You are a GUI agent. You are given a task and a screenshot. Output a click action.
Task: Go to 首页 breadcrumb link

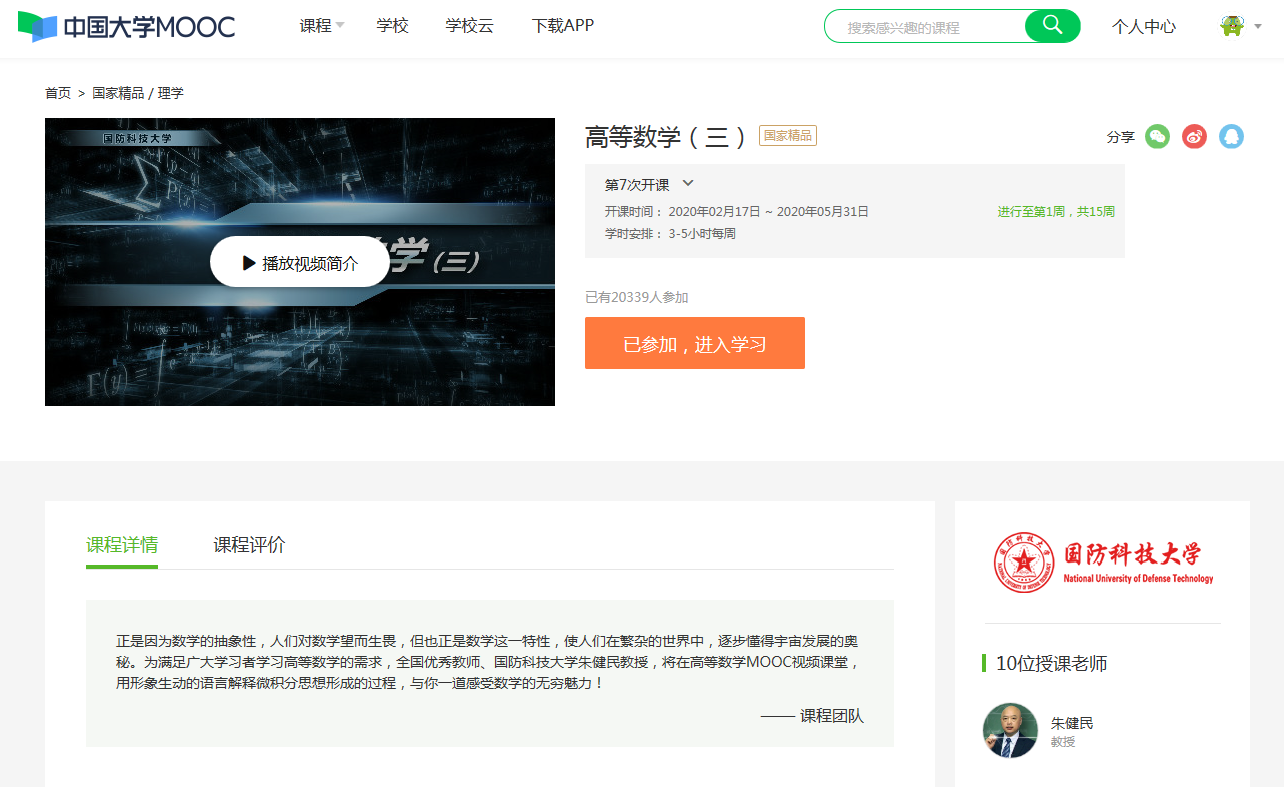[x=58, y=93]
